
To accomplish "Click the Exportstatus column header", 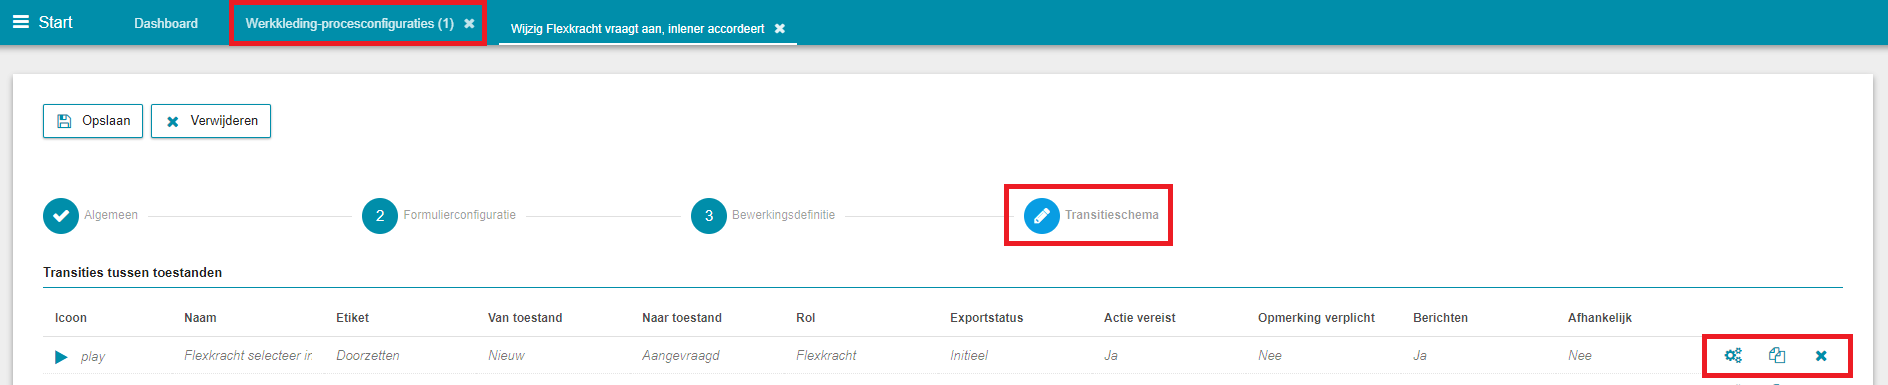I will (x=986, y=318).
